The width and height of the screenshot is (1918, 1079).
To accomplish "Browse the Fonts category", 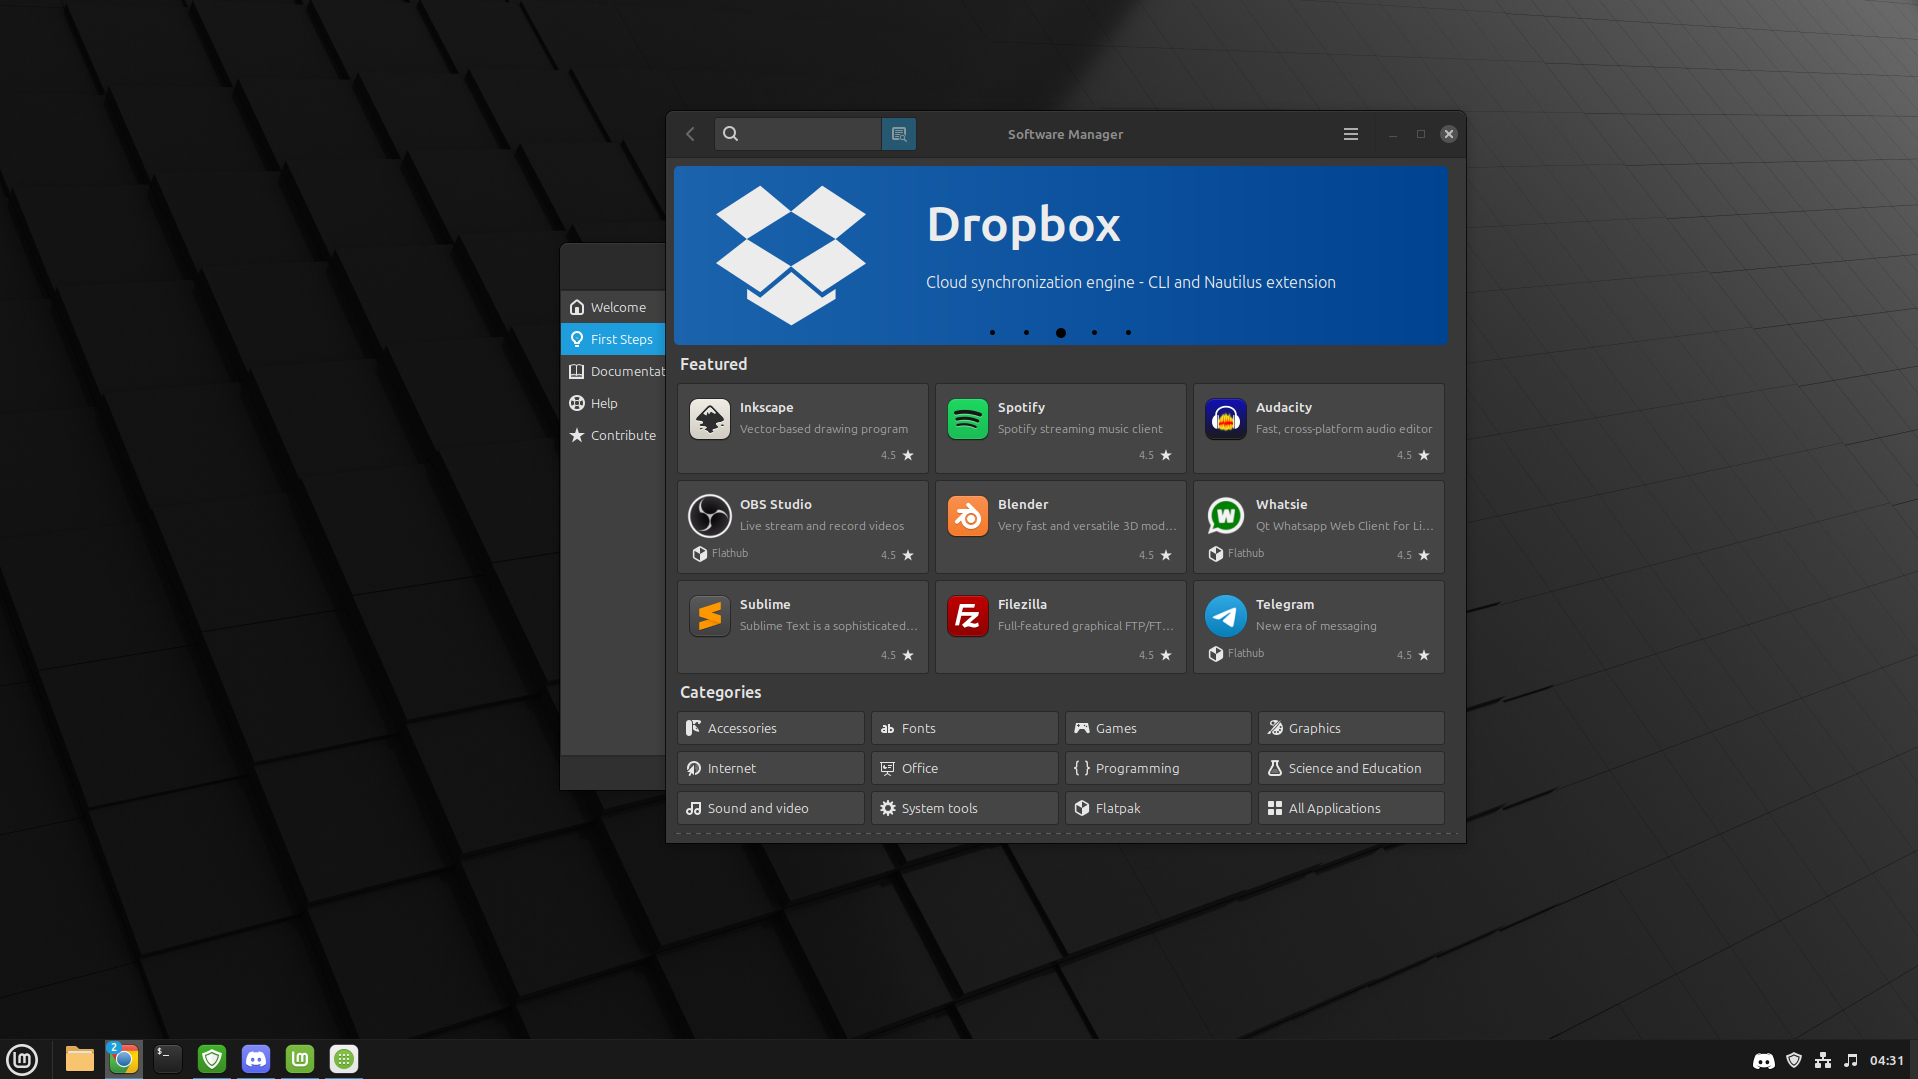I will 965,728.
